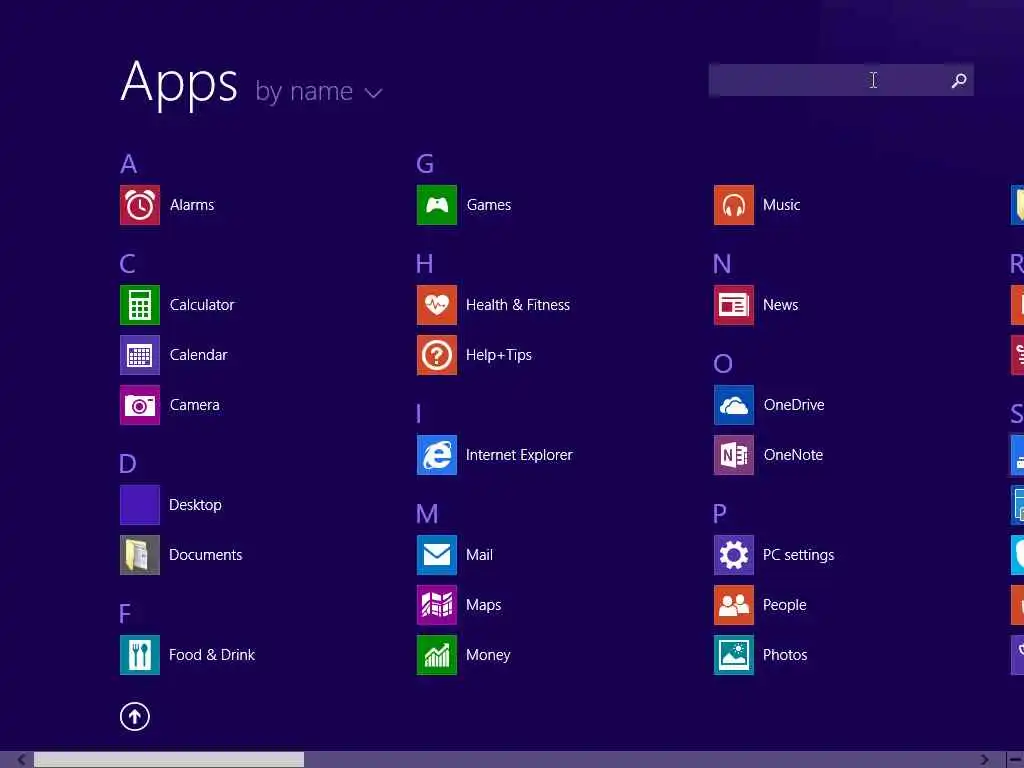Open the Alarms app icon
Image resolution: width=1024 pixels, height=768 pixels.
(x=140, y=205)
